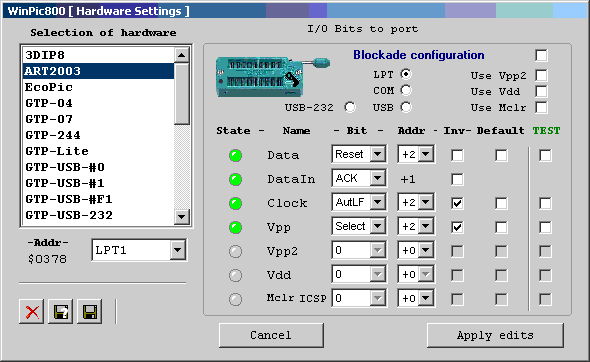Uncheck the Inv checkbox for Vpp
This screenshot has height=362, width=590.
[457, 227]
